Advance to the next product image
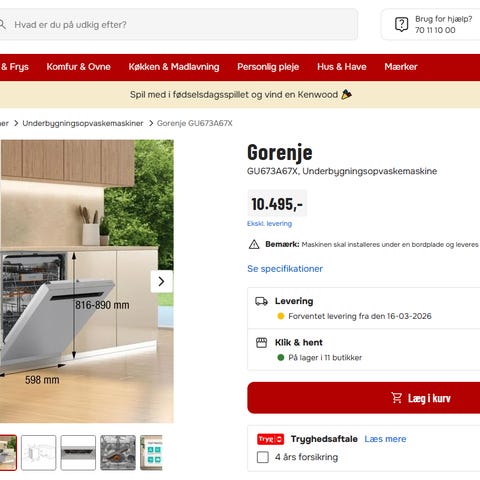The height and width of the screenshot is (480, 480). pos(162,282)
